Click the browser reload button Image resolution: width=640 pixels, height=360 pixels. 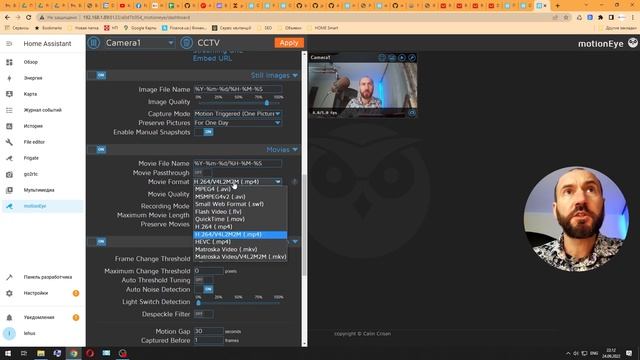(29, 18)
